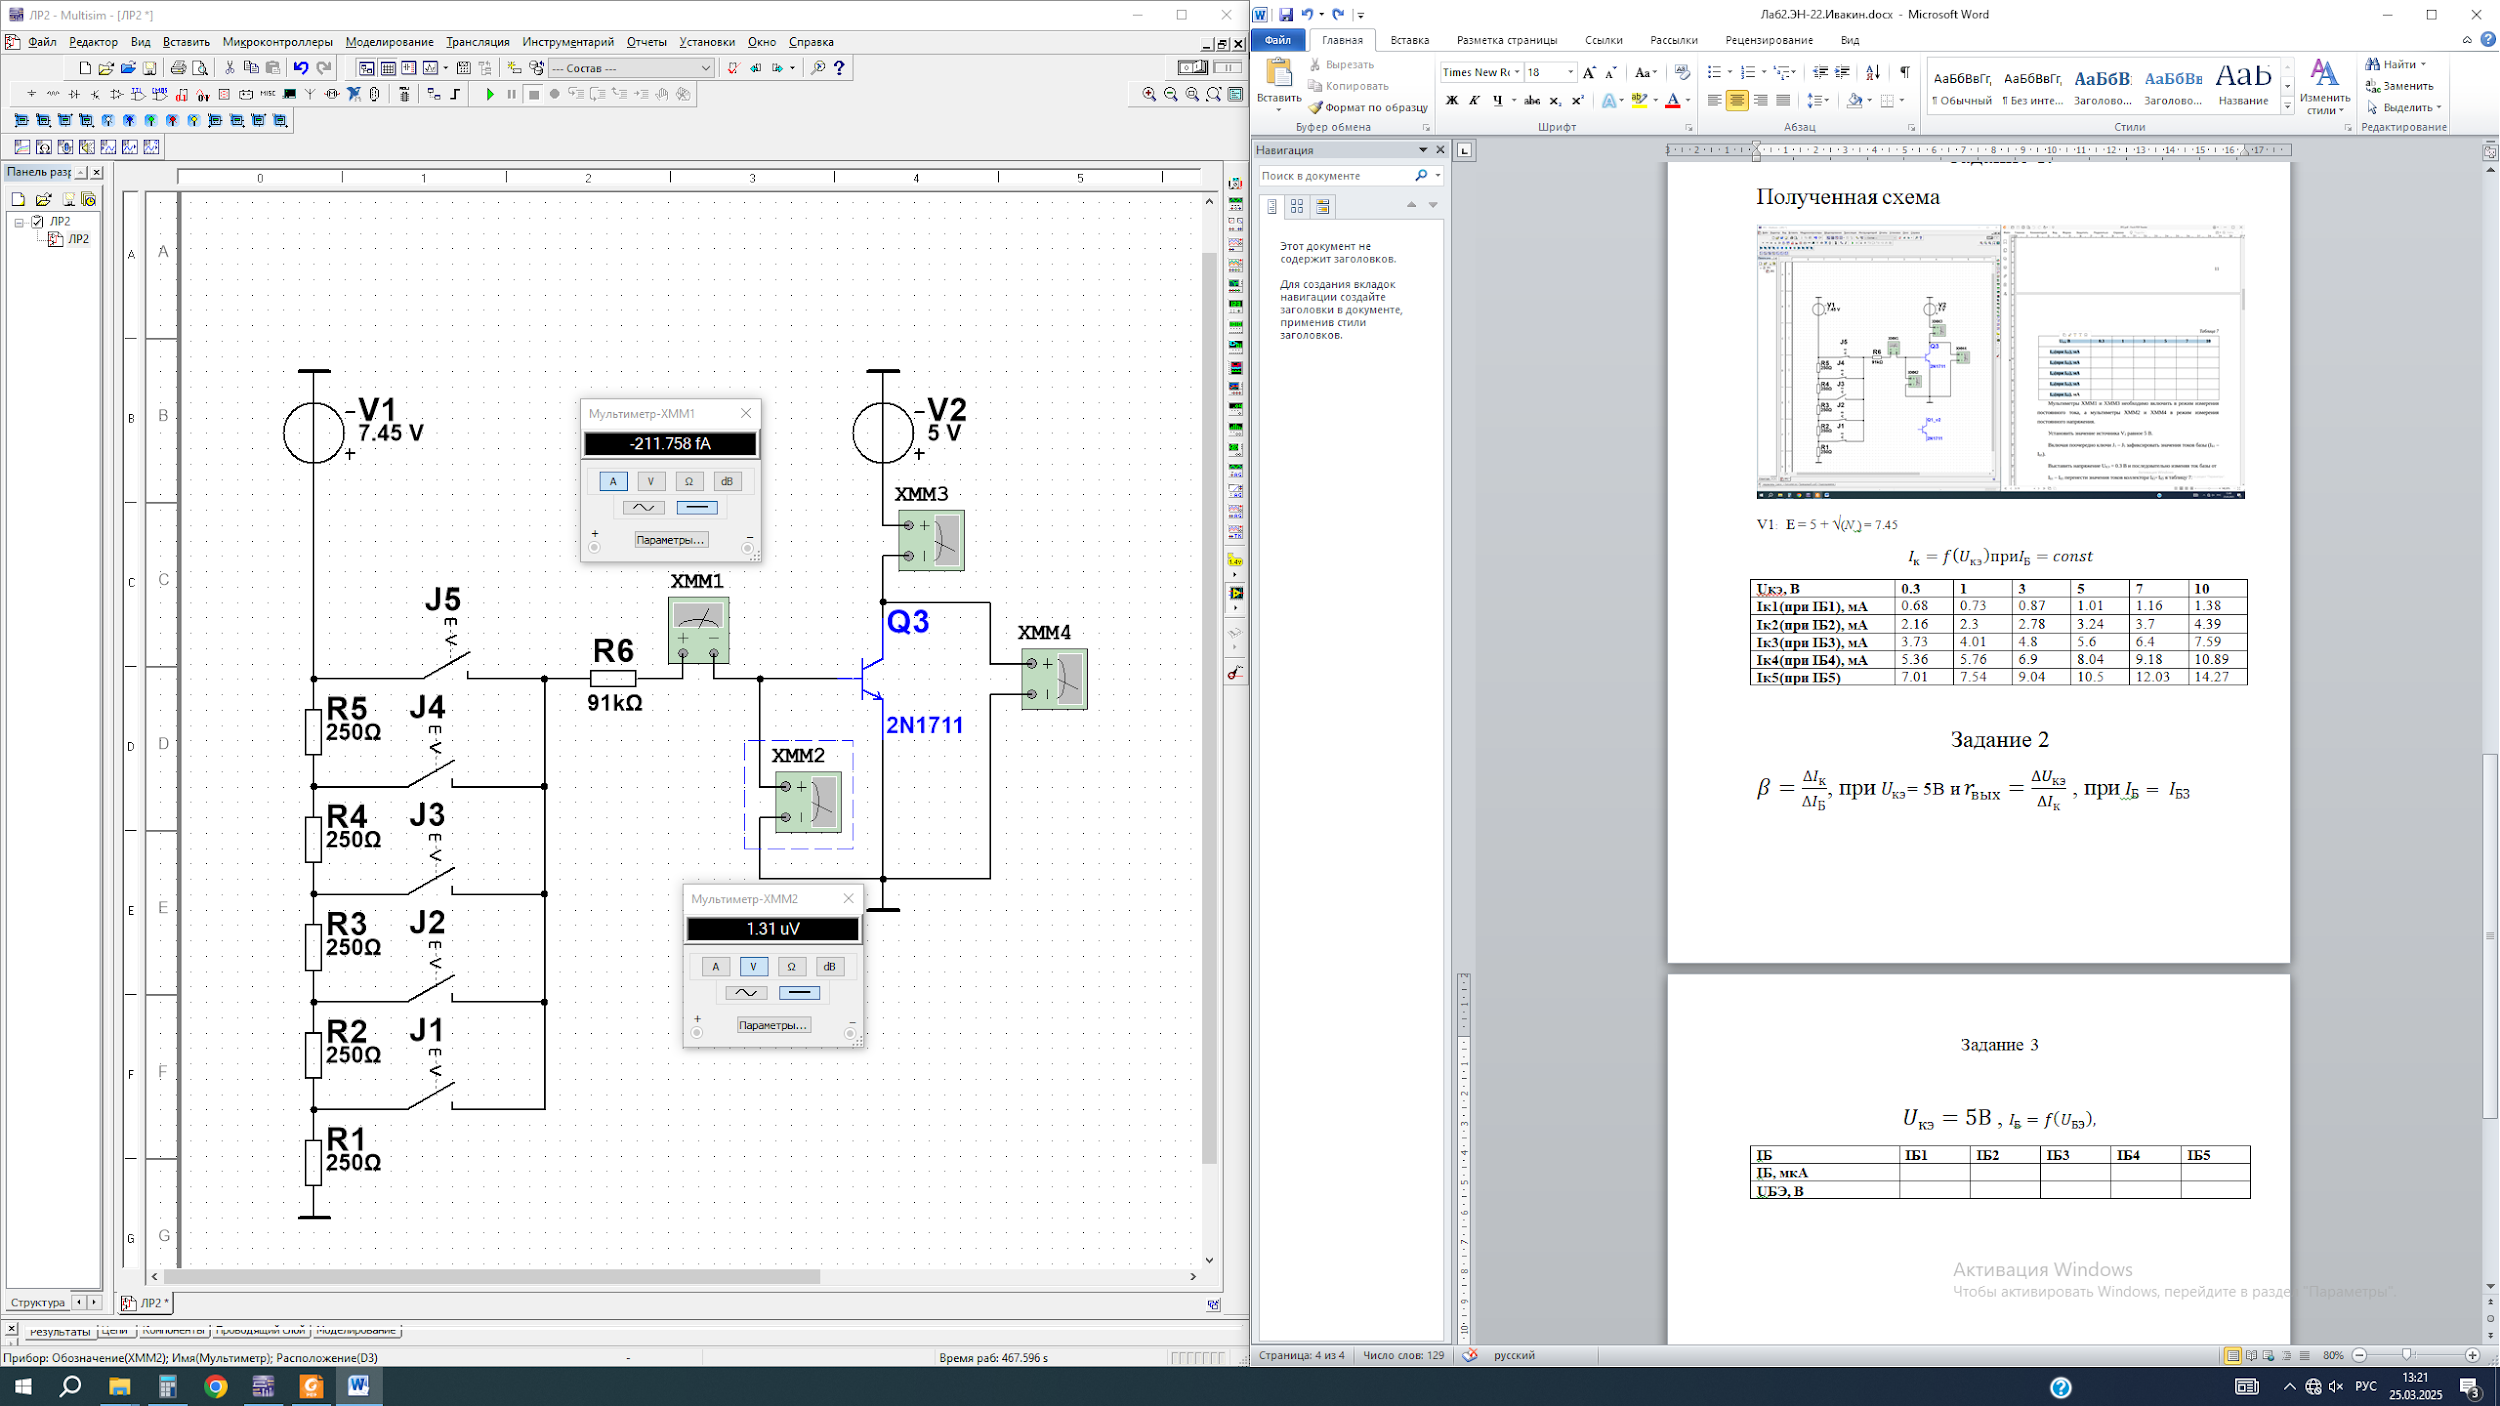This screenshot has height=1406, width=2500.
Task: Start the simulation with green Run button
Action: pos(490,94)
